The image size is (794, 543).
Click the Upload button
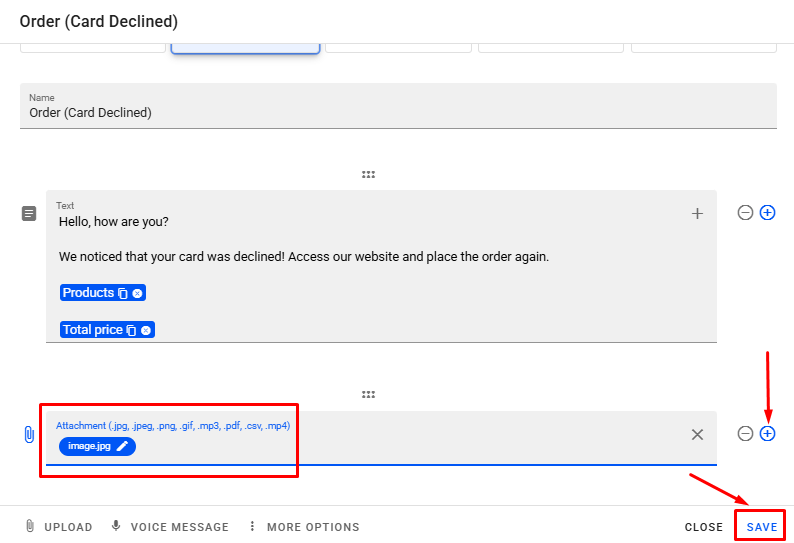(59, 527)
